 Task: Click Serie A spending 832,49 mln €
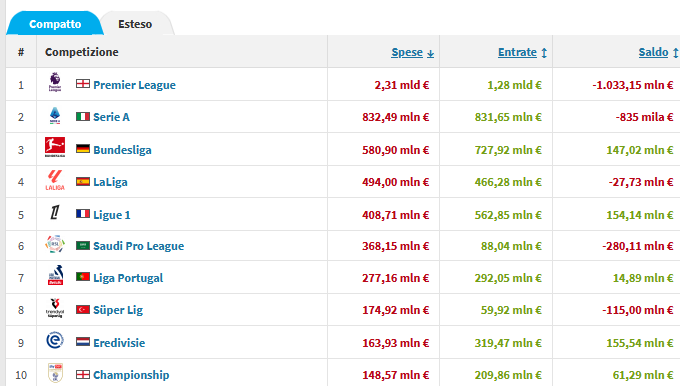click(x=396, y=117)
